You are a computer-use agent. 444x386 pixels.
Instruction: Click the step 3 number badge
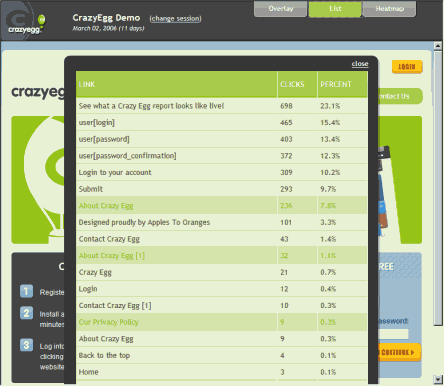[x=26, y=345]
